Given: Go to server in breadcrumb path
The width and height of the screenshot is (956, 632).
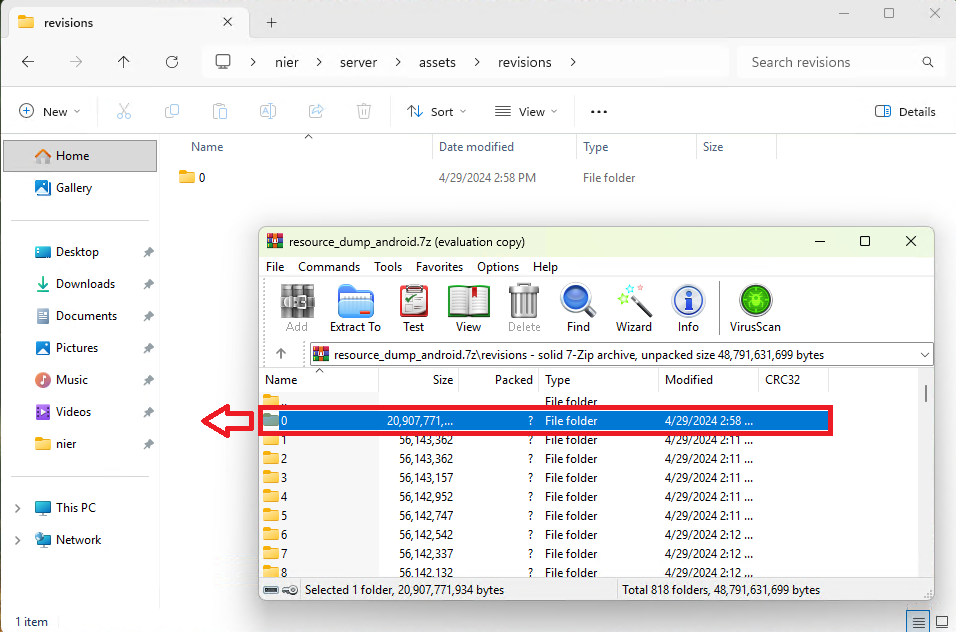Looking at the screenshot, I should (358, 62).
